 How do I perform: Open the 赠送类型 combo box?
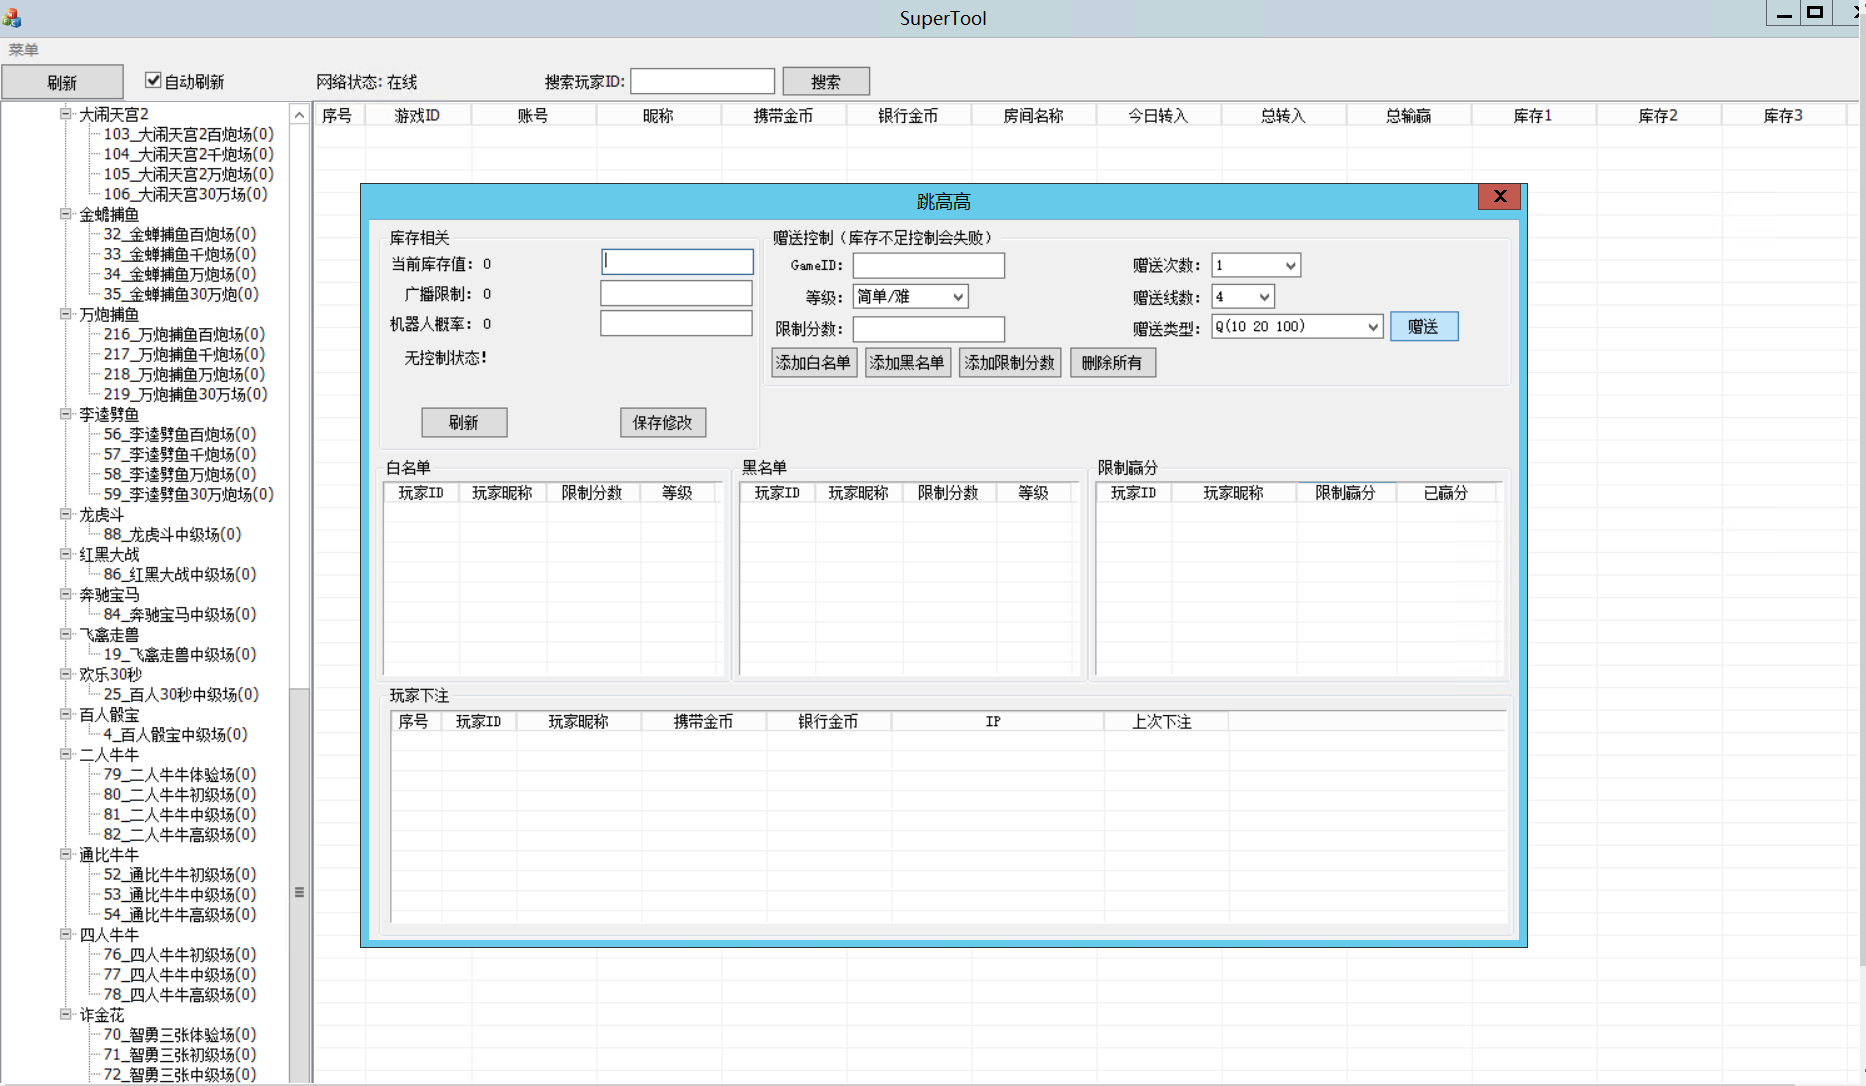(x=1372, y=327)
